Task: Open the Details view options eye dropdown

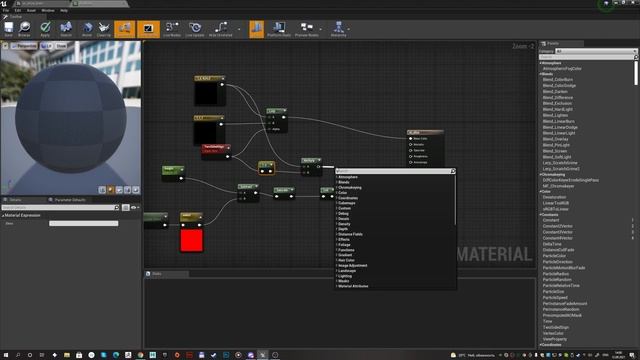Action: pyautogui.click(x=135, y=207)
